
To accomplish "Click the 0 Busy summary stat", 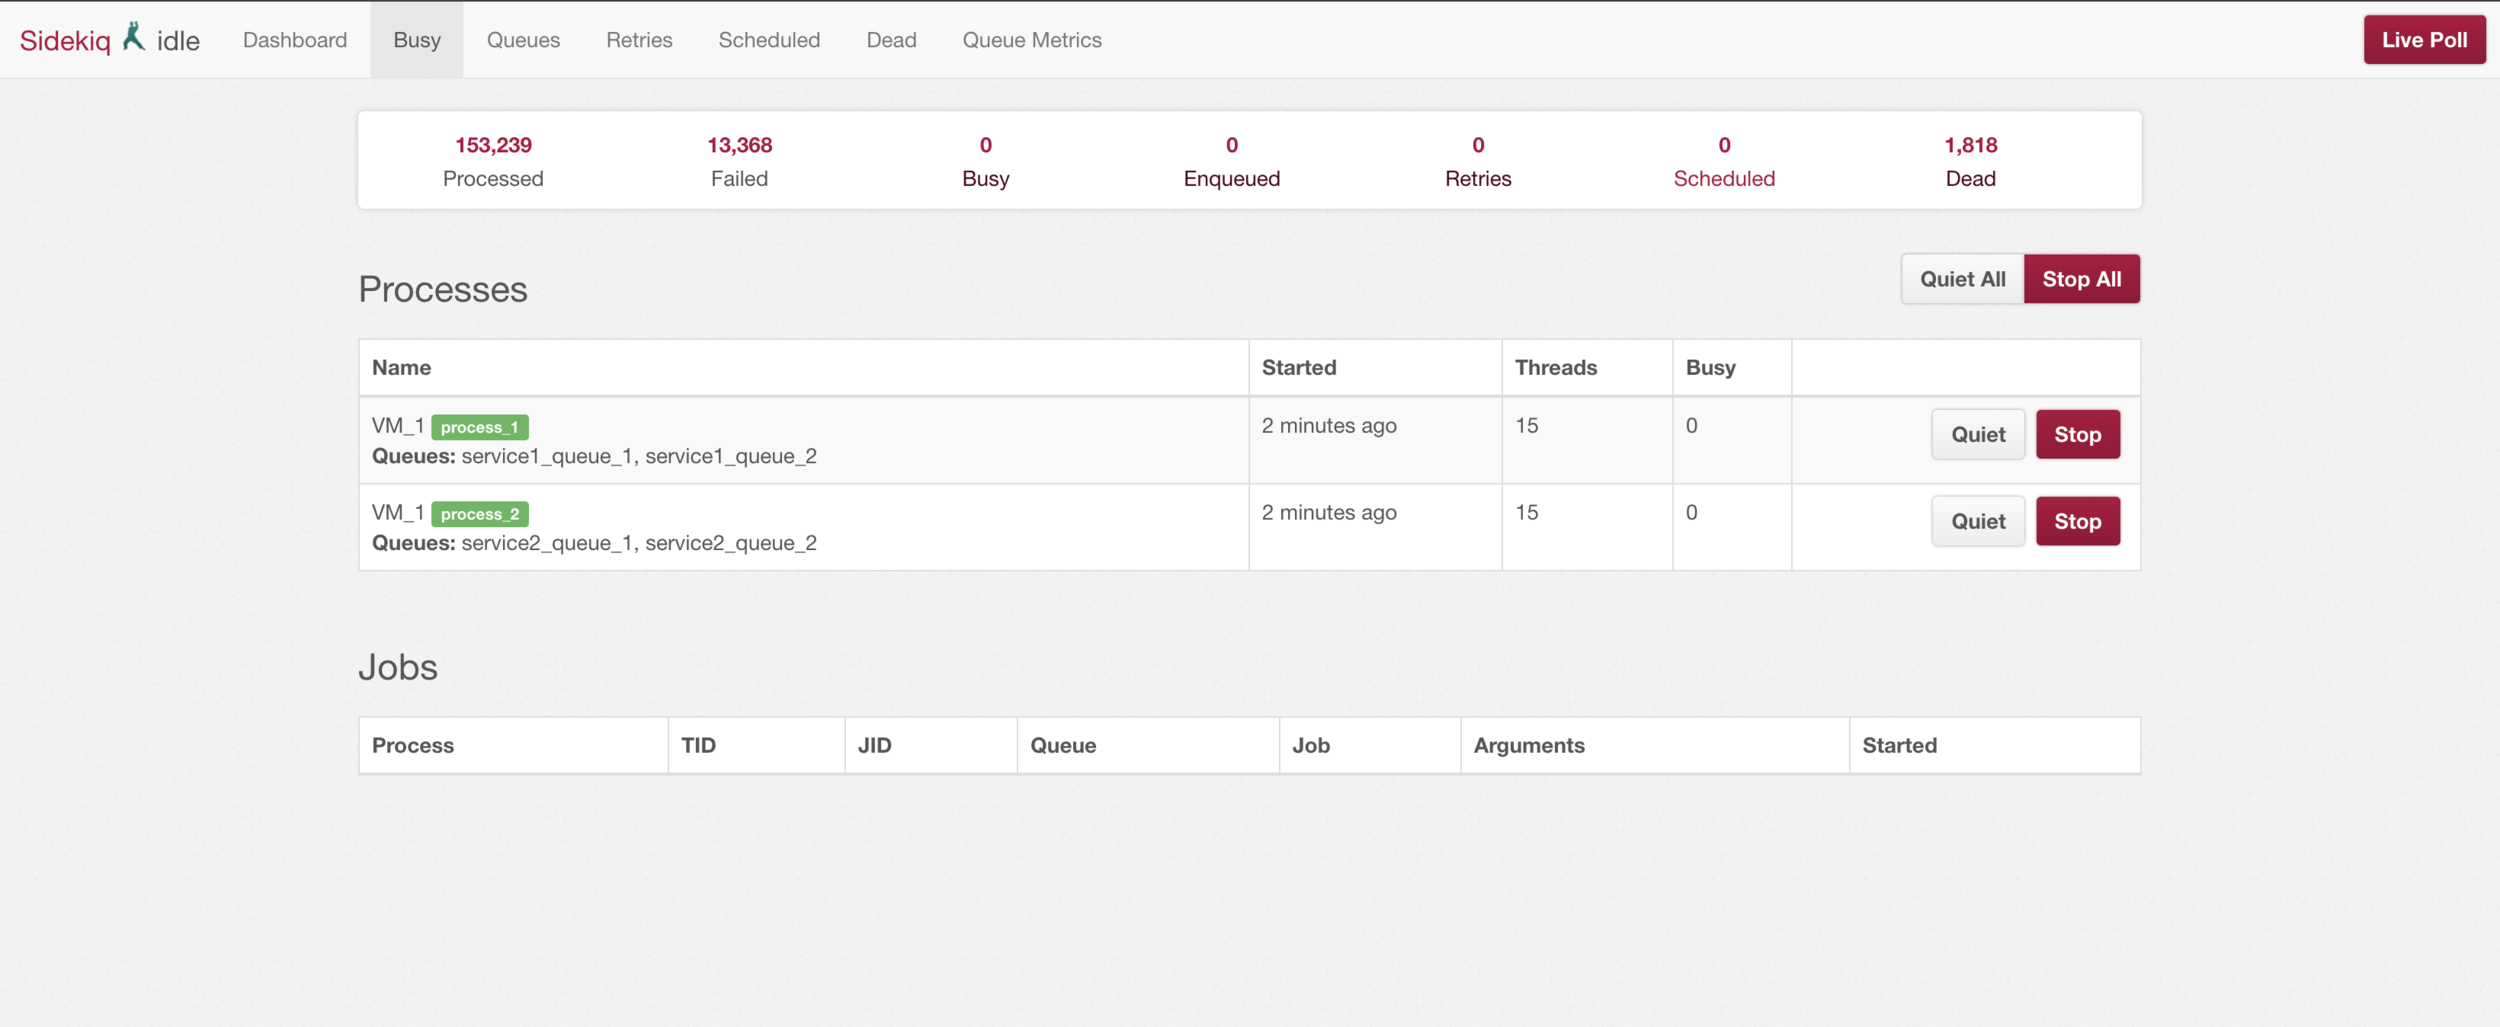I will pos(986,160).
